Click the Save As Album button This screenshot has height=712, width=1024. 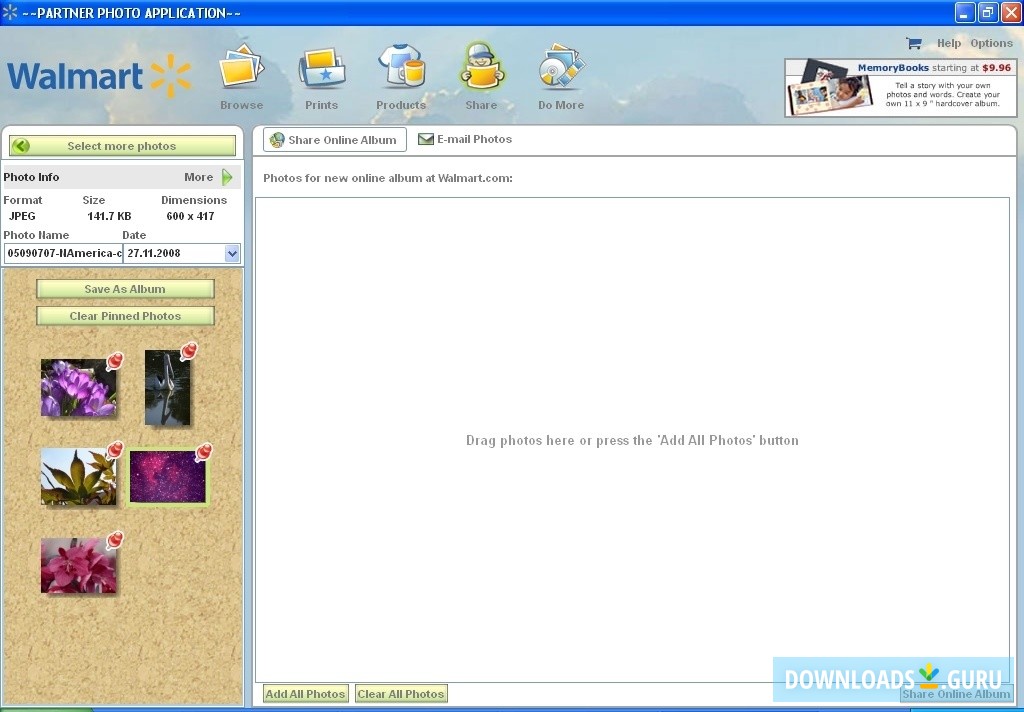(124, 289)
